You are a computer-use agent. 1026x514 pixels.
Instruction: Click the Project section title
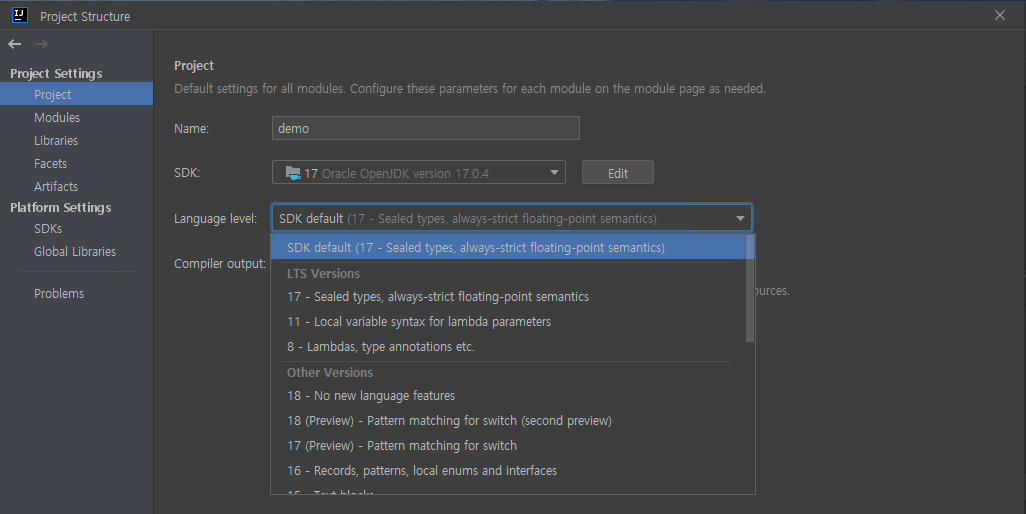click(x=194, y=65)
